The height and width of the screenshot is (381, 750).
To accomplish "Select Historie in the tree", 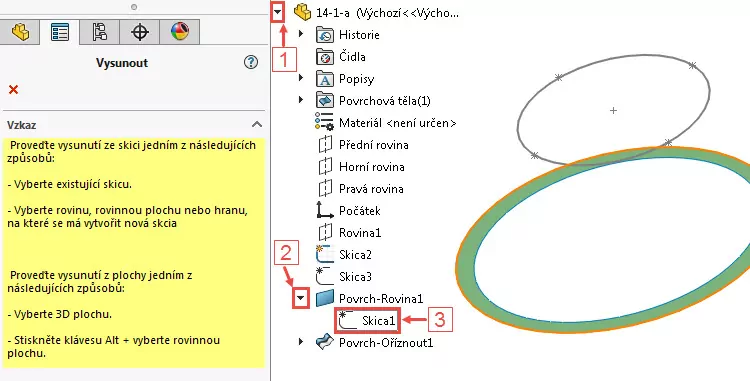I will click(359, 35).
